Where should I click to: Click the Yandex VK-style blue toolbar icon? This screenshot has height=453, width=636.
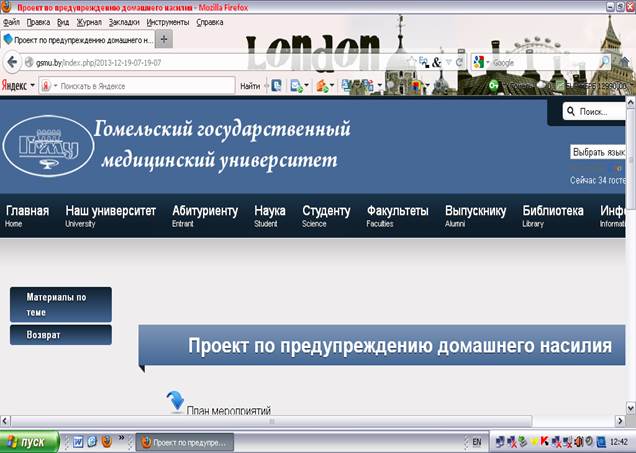[277, 86]
